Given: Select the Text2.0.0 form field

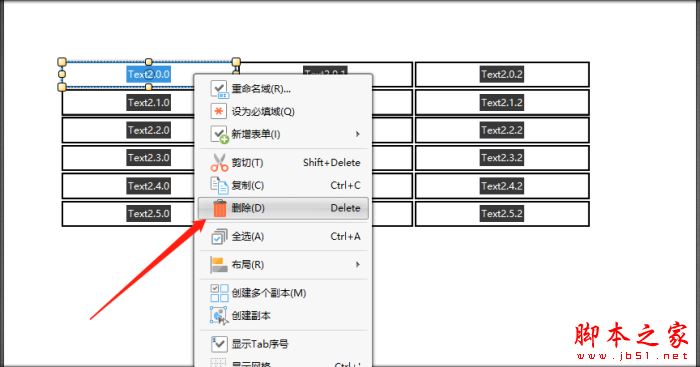Looking at the screenshot, I should (149, 74).
